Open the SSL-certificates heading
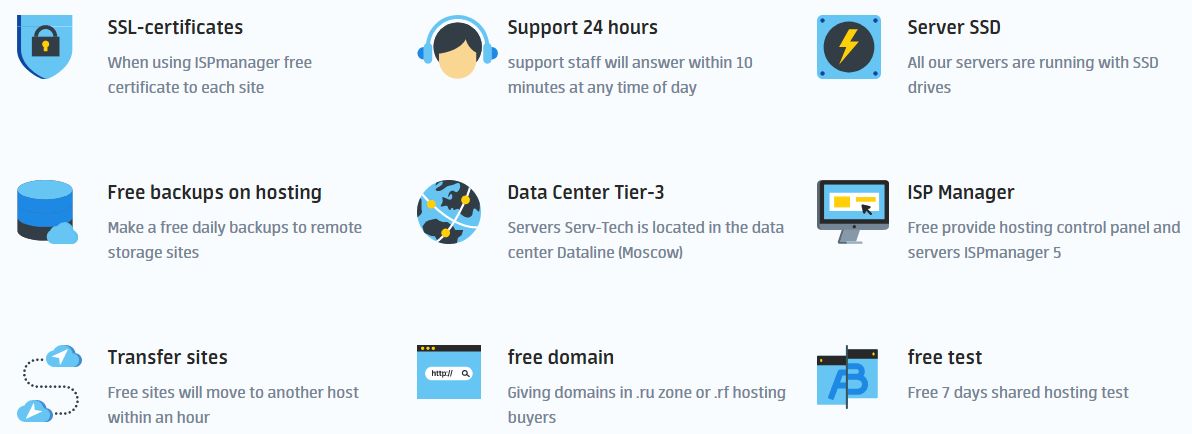 click(x=175, y=27)
